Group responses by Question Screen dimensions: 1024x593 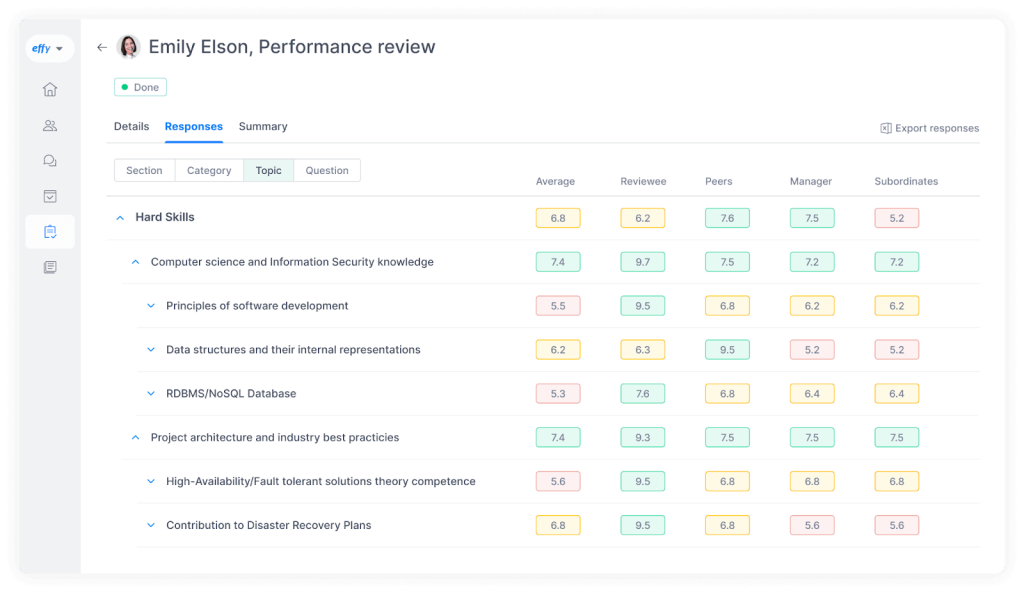327,171
